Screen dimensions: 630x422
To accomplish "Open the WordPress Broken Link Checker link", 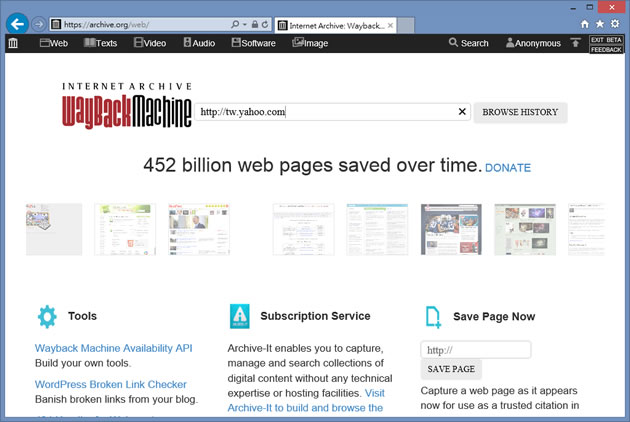I will click(111, 384).
